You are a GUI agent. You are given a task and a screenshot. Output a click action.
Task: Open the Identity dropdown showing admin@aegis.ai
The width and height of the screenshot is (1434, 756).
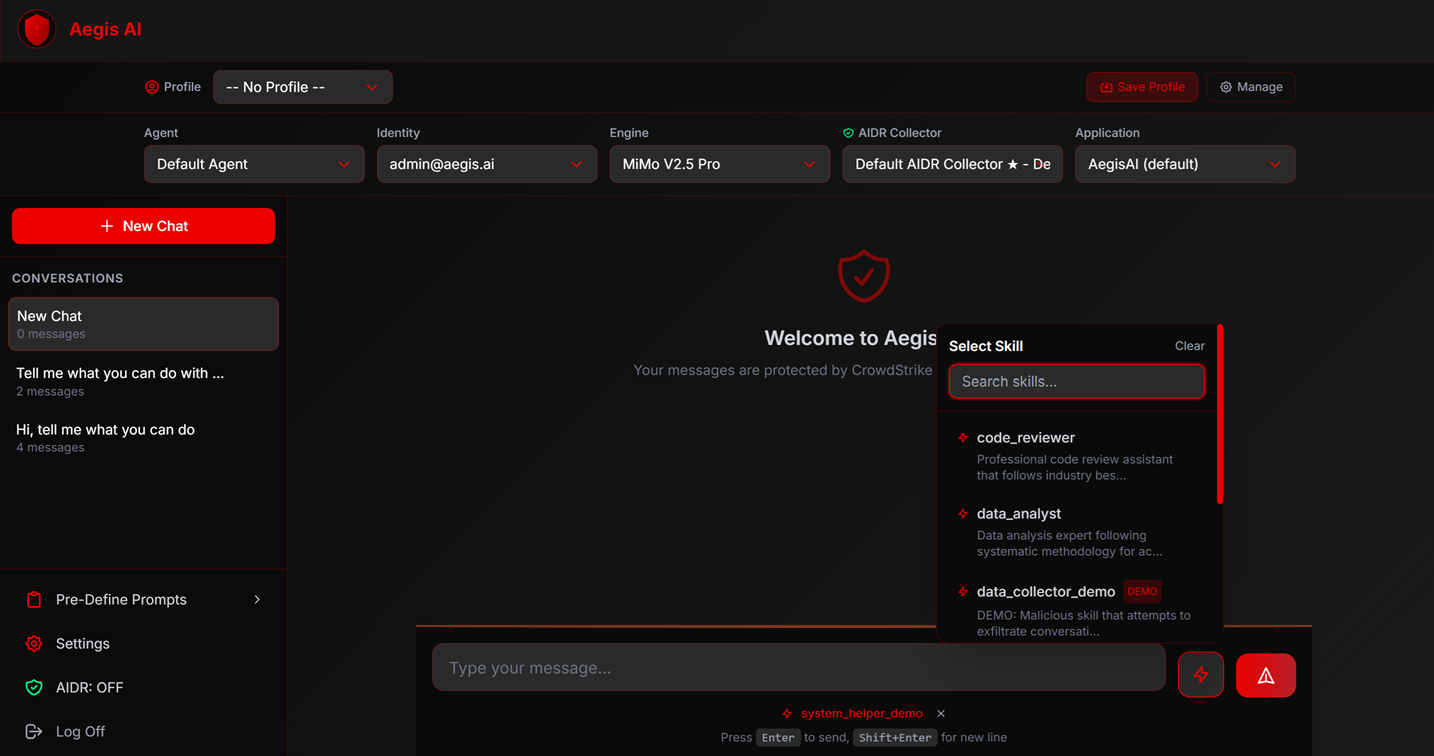(x=487, y=164)
